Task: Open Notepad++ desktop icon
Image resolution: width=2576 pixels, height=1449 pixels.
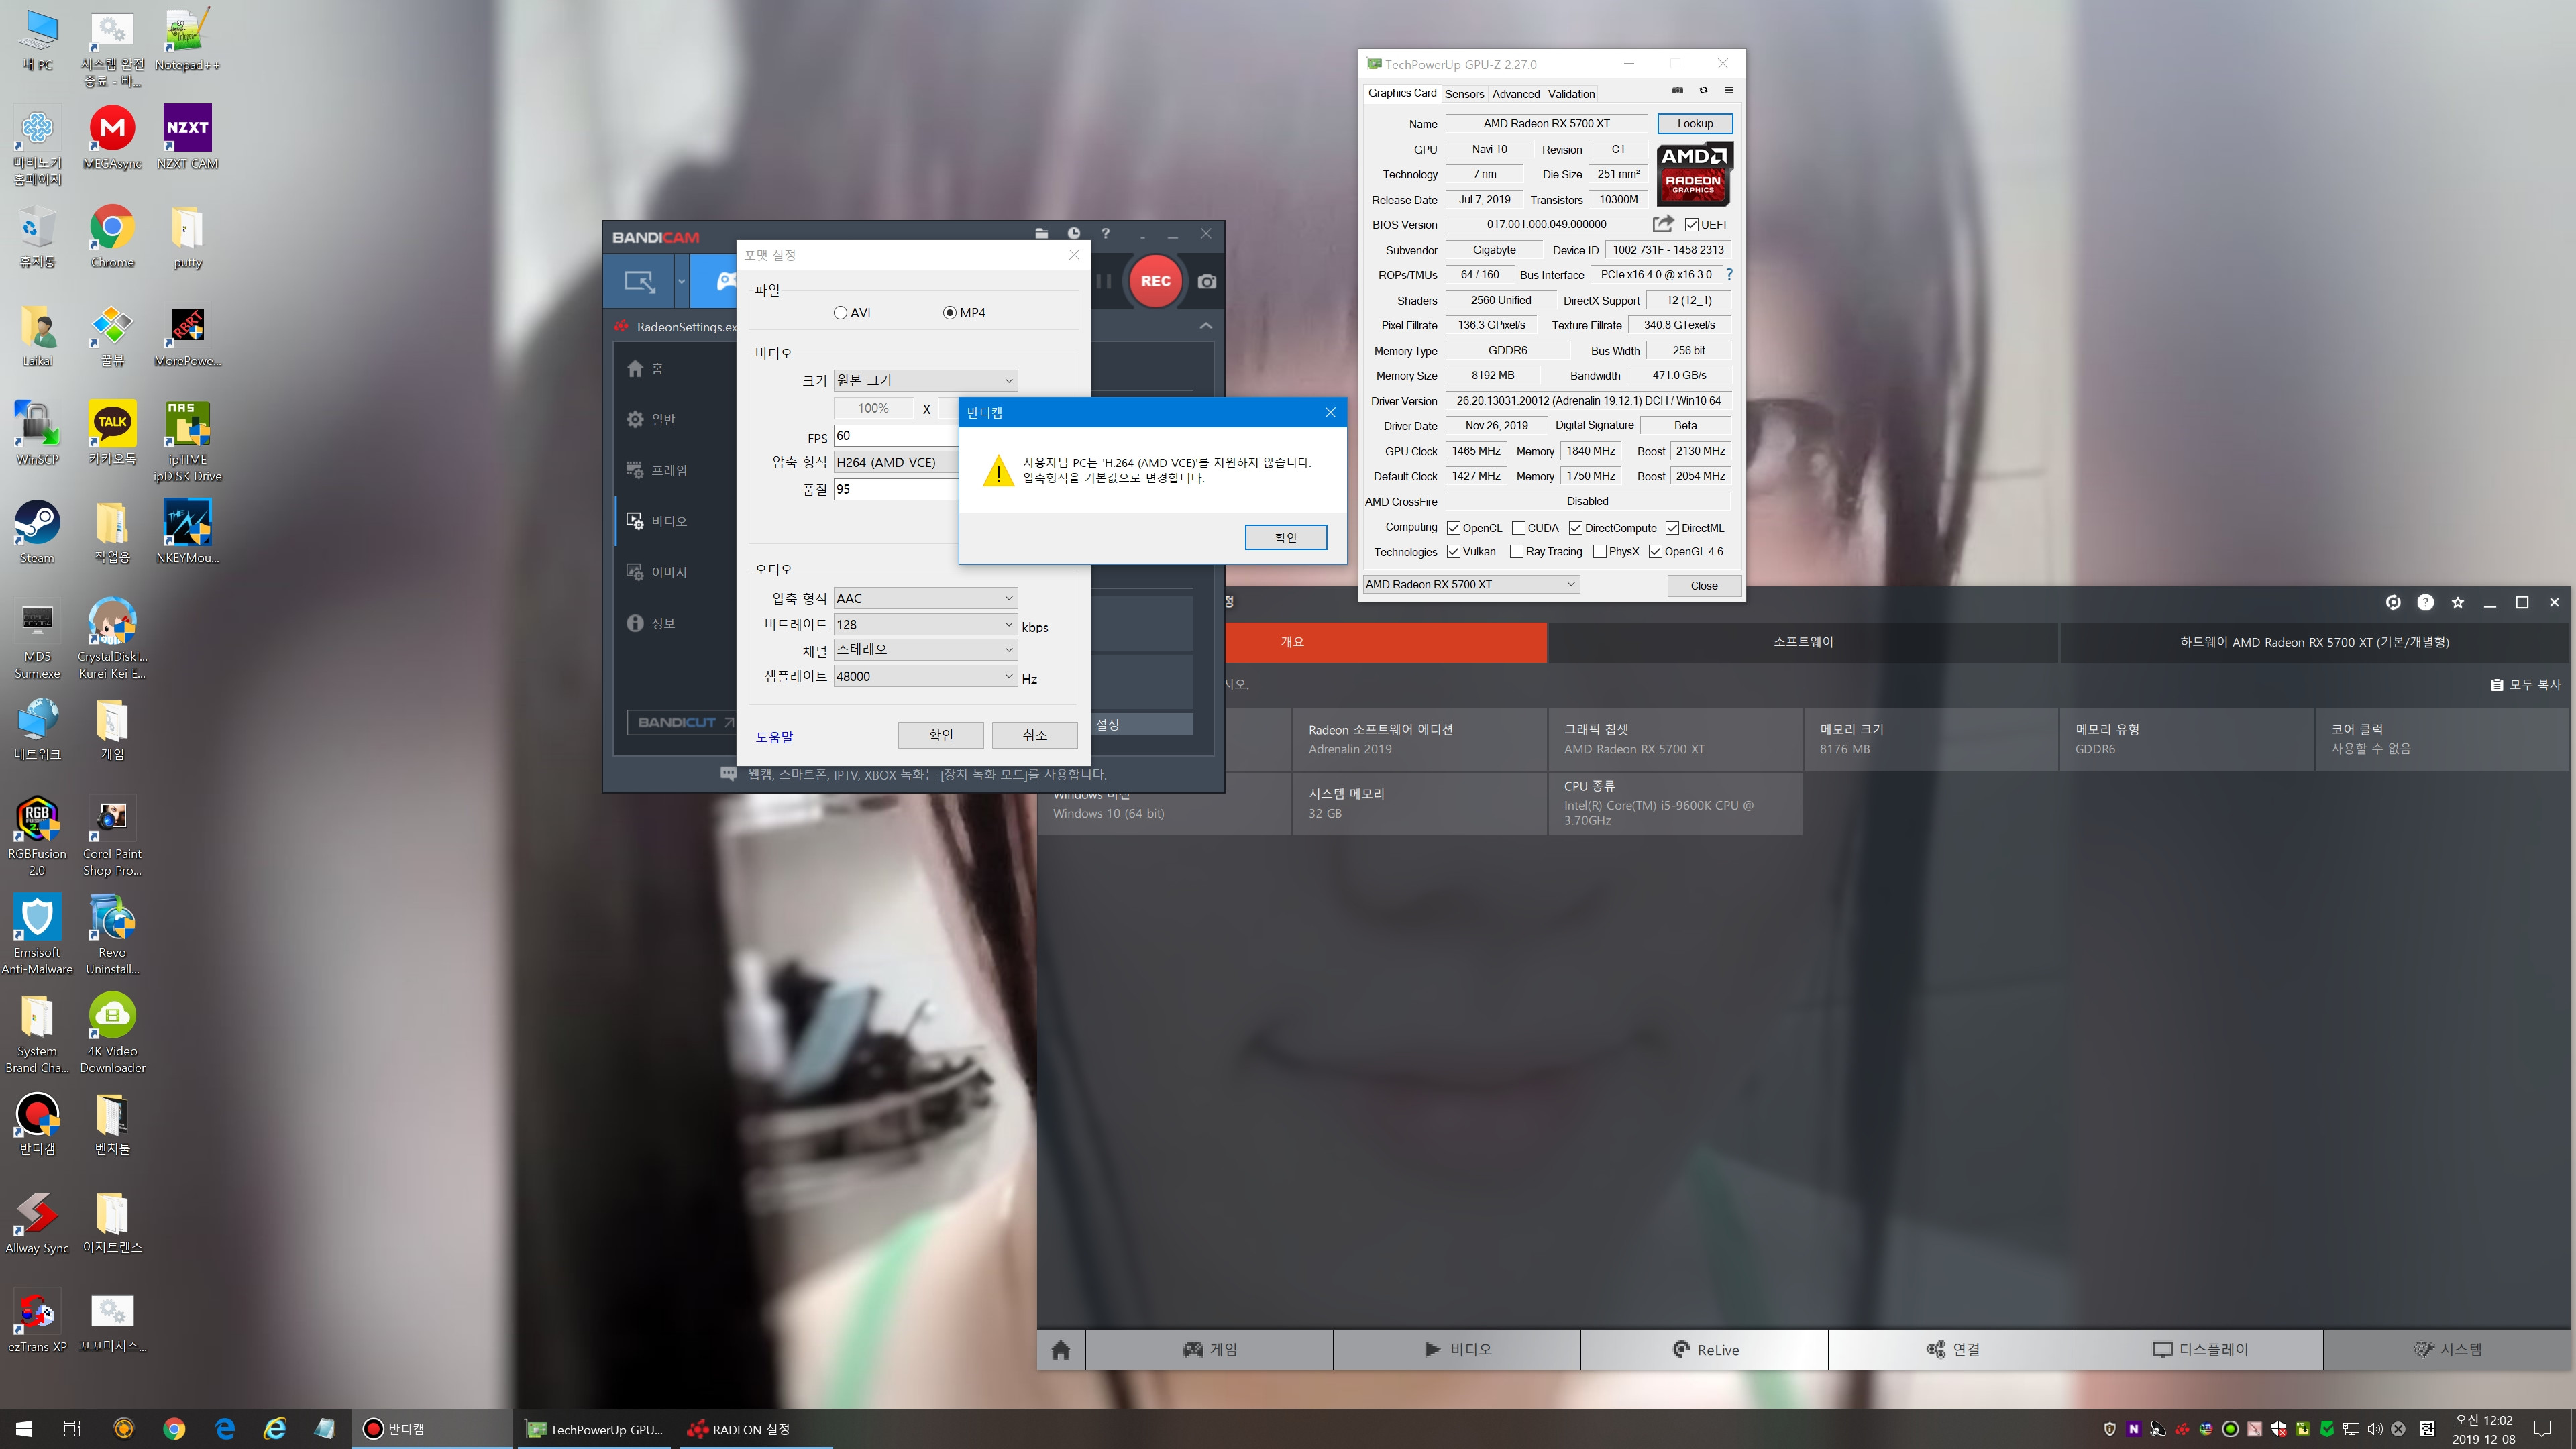Action: [x=187, y=39]
